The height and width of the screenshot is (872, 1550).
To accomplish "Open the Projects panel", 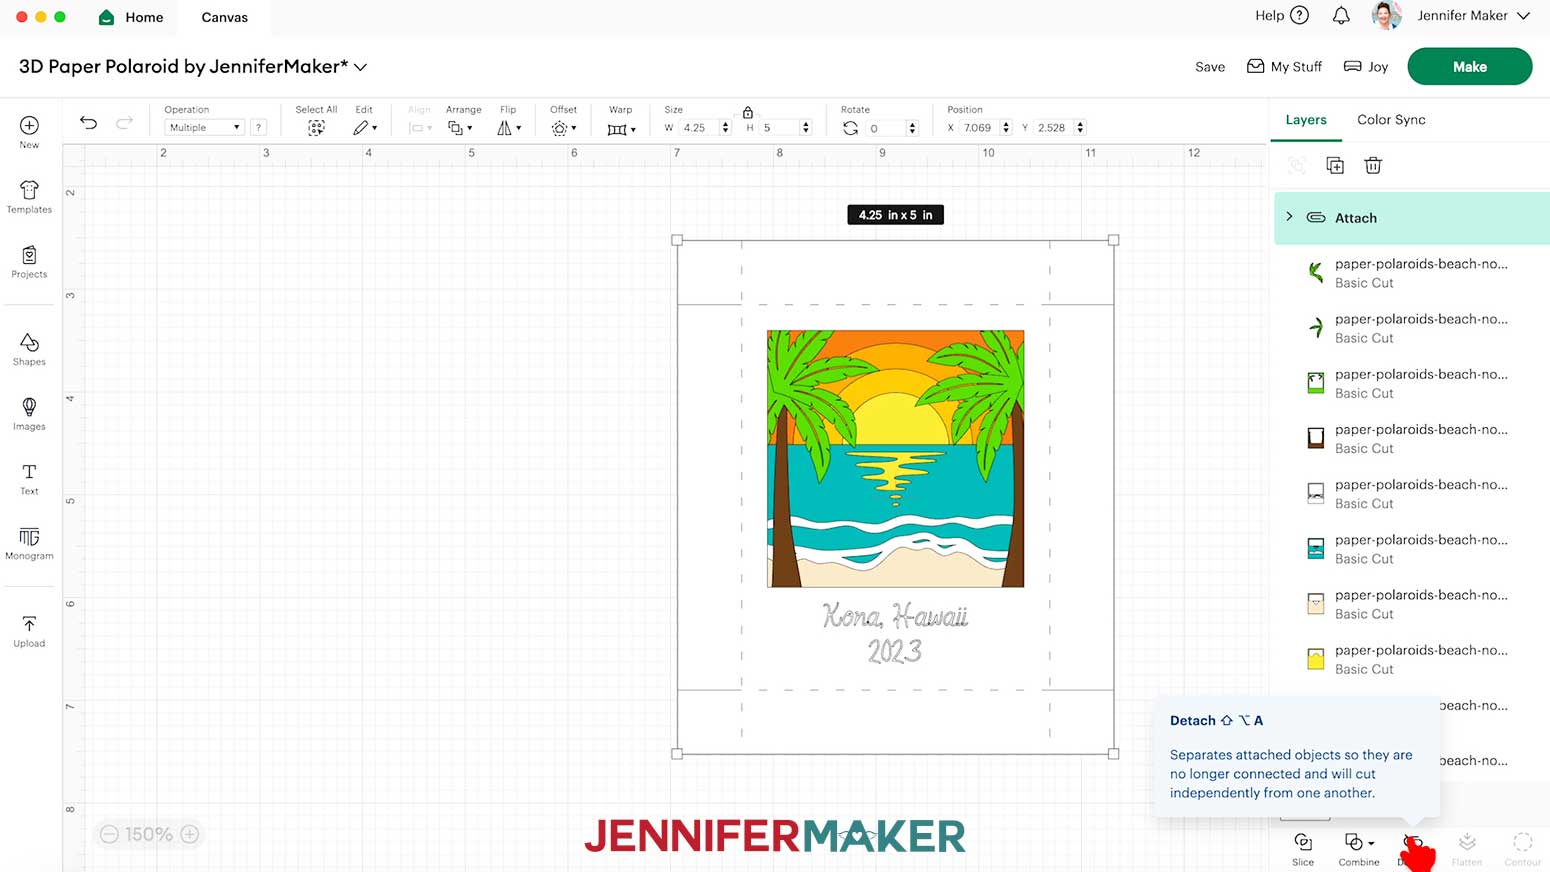I will [x=29, y=262].
